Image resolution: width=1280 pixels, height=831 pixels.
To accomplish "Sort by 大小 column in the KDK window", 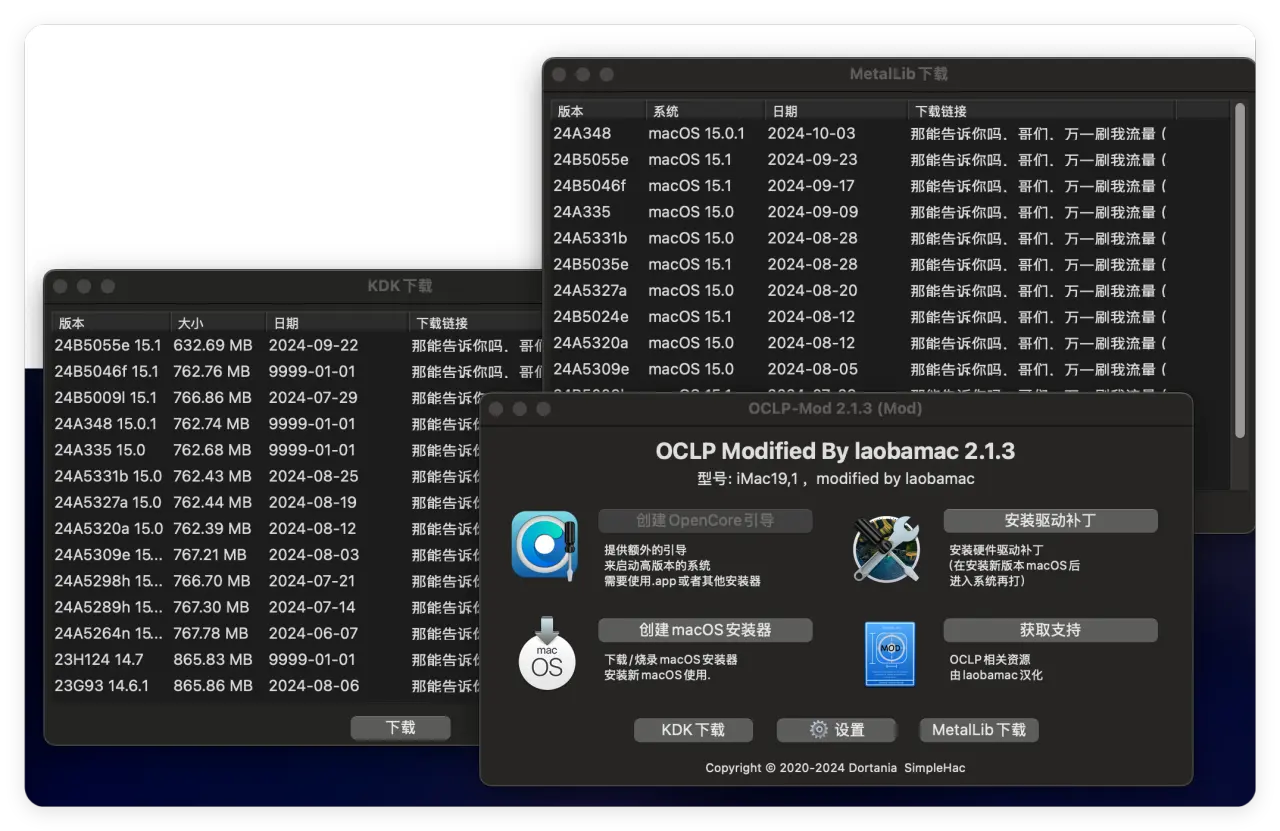I will coord(218,323).
